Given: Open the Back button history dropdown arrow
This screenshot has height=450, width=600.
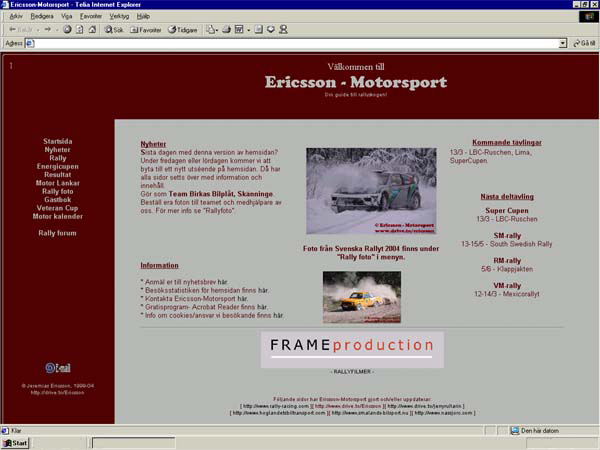Looking at the screenshot, I should pos(38,30).
